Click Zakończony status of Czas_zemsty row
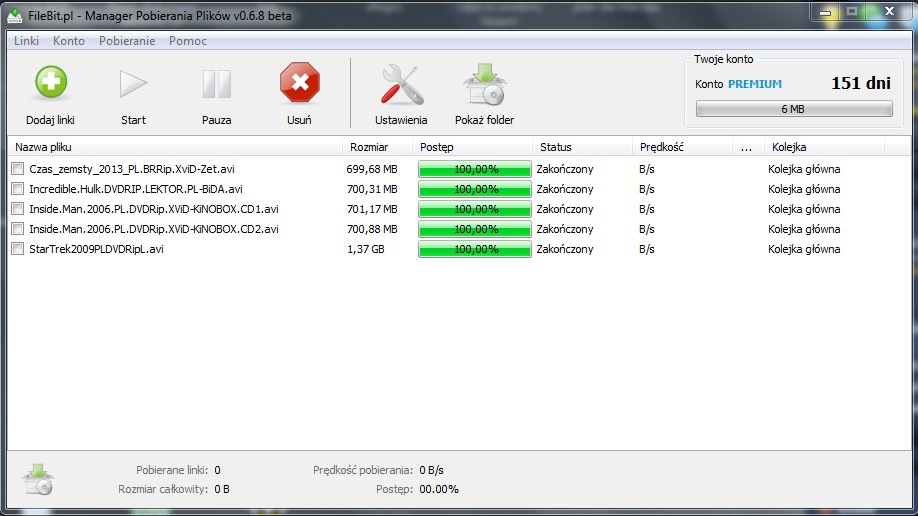This screenshot has width=918, height=516. (x=565, y=169)
